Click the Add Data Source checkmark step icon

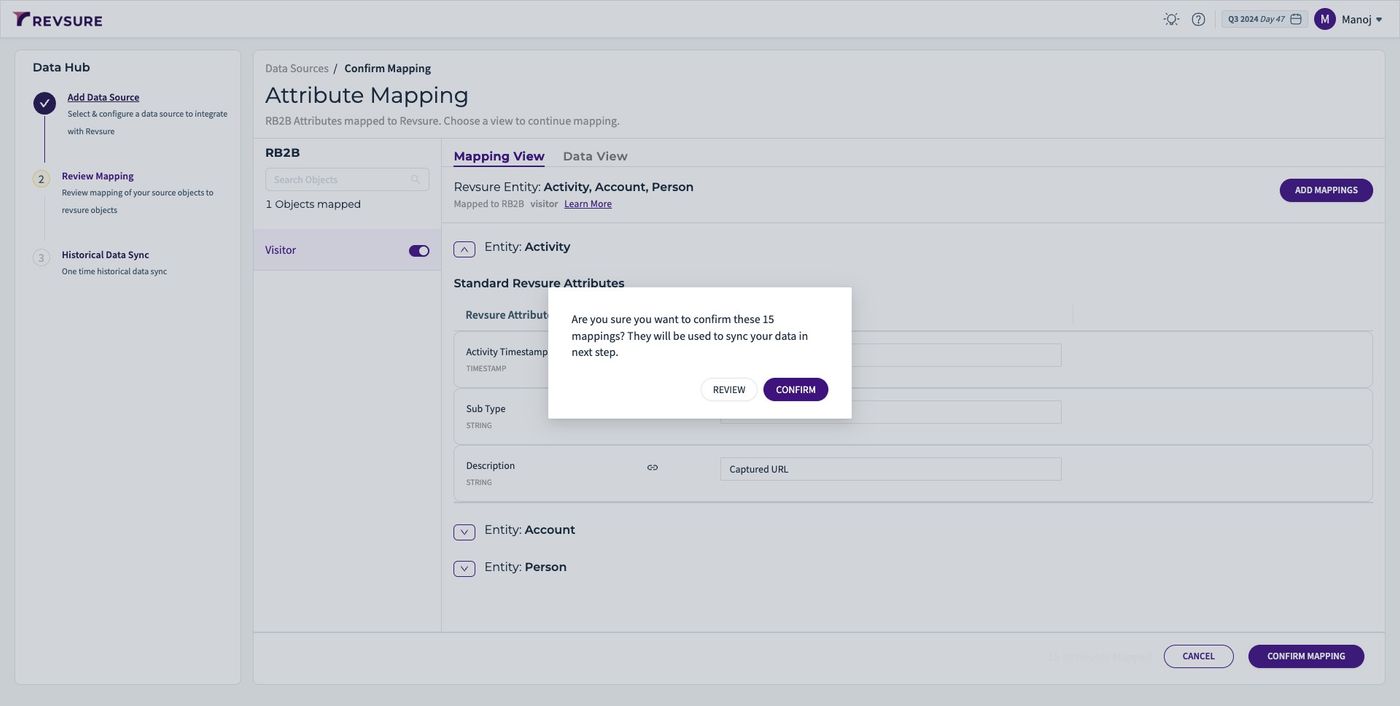tap(44, 103)
